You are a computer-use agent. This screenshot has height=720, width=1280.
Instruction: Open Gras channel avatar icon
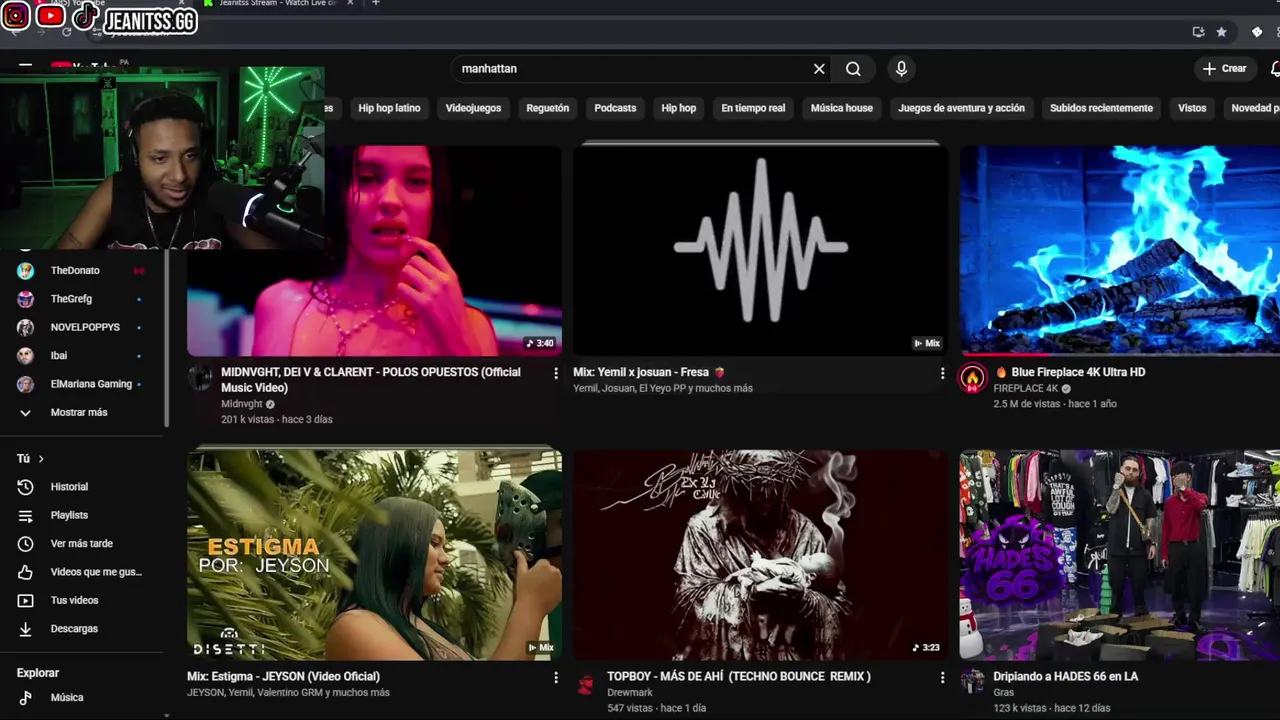(973, 682)
